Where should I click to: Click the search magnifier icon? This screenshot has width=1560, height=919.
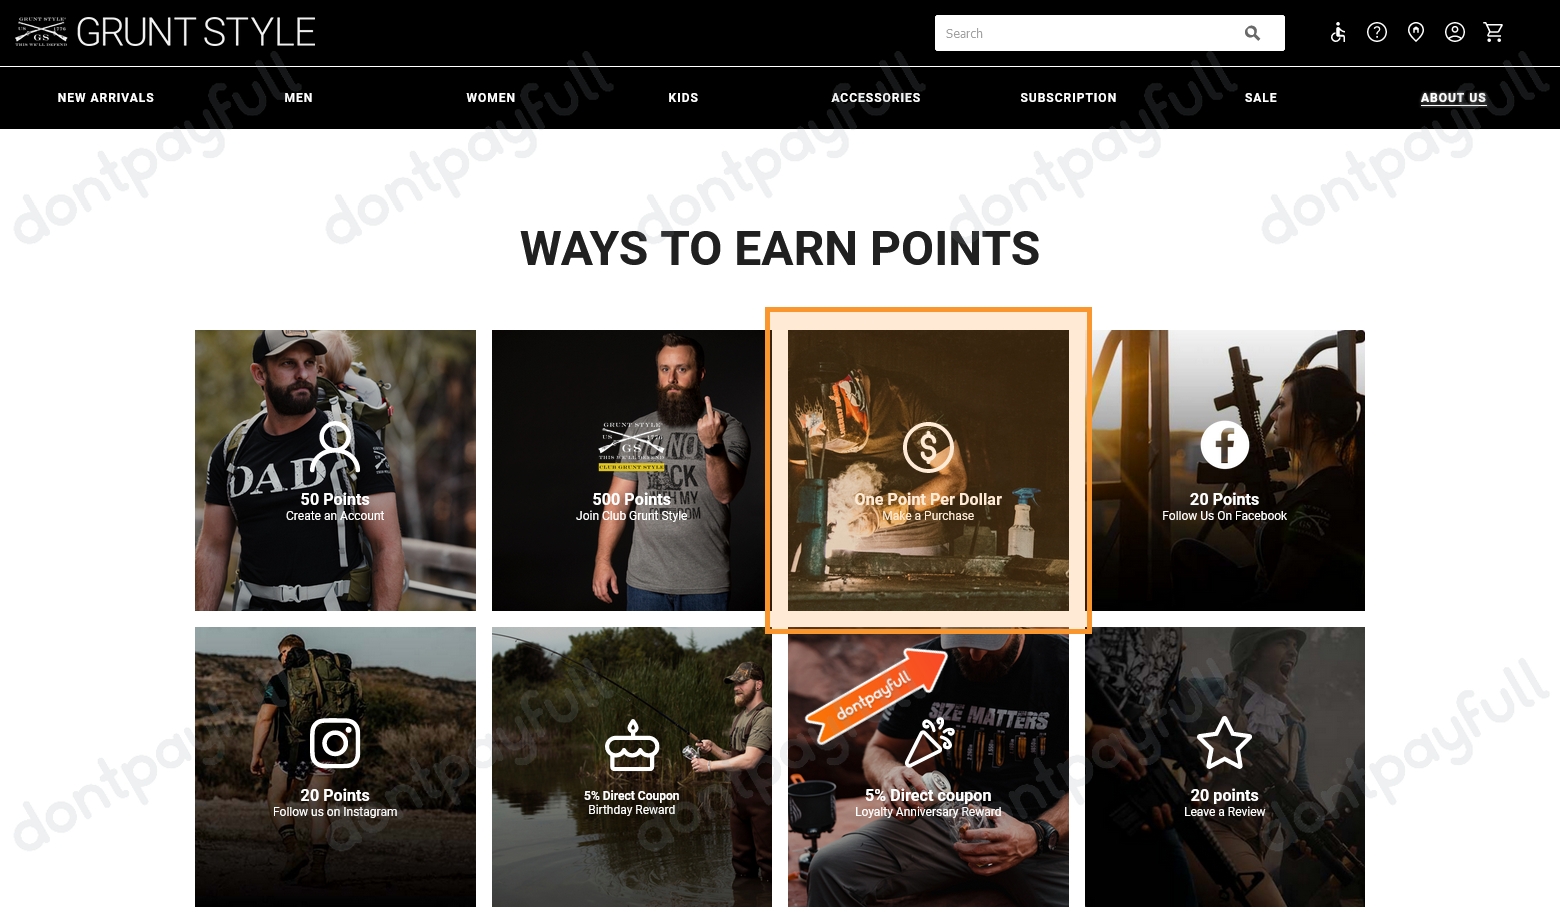click(1252, 33)
